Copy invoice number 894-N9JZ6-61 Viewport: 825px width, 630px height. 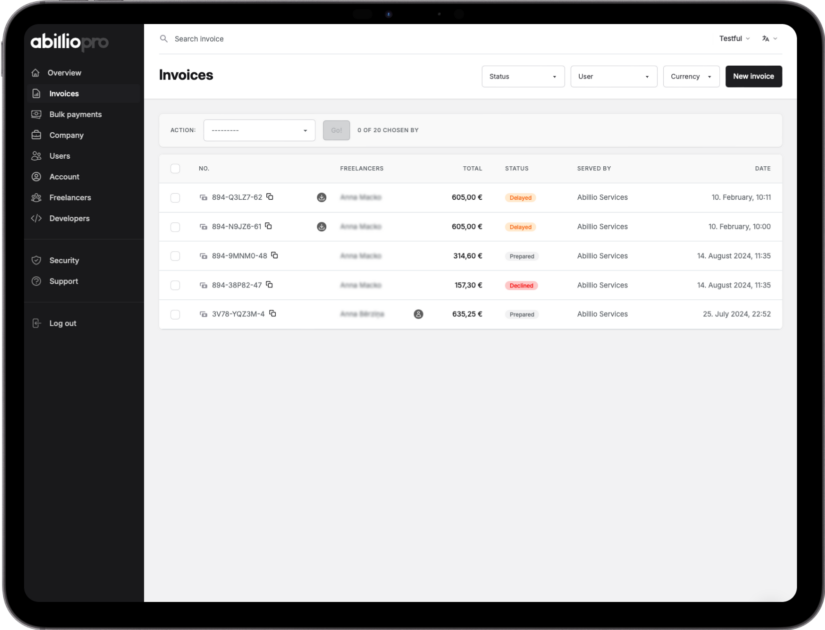268,226
